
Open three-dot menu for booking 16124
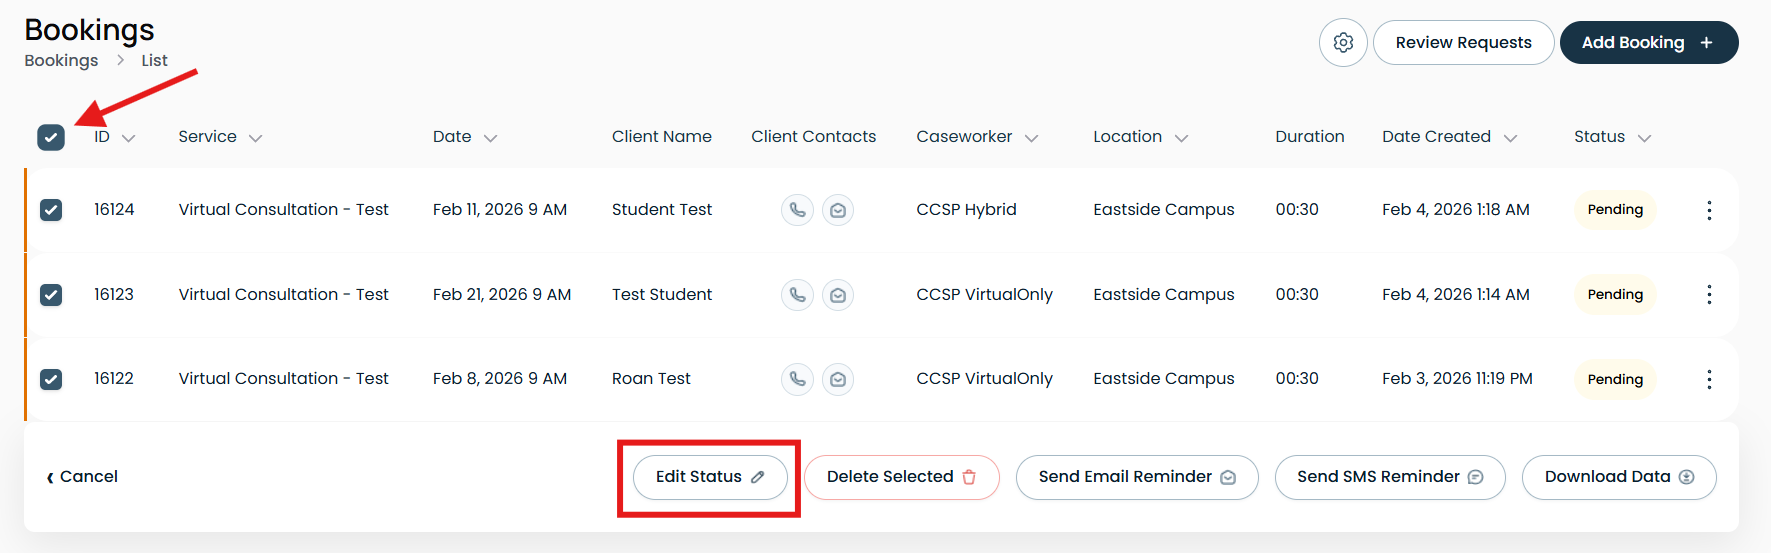click(1709, 210)
